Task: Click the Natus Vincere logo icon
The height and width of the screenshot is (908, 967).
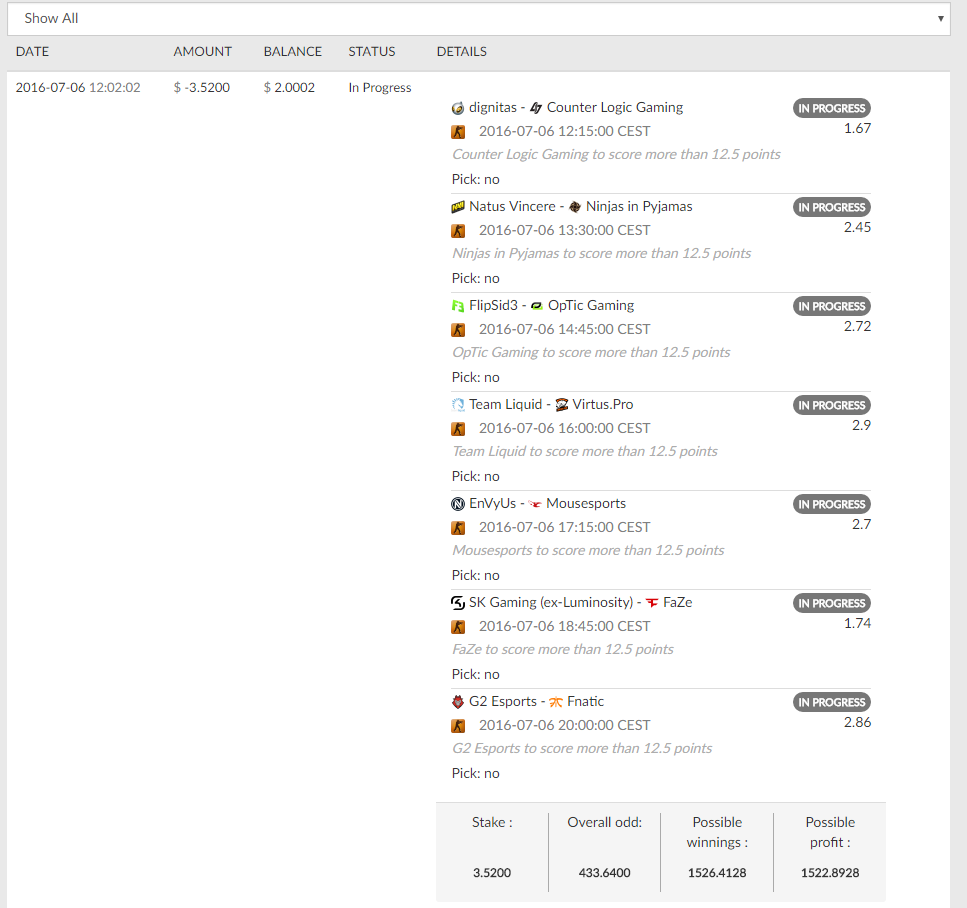Action: [x=458, y=207]
